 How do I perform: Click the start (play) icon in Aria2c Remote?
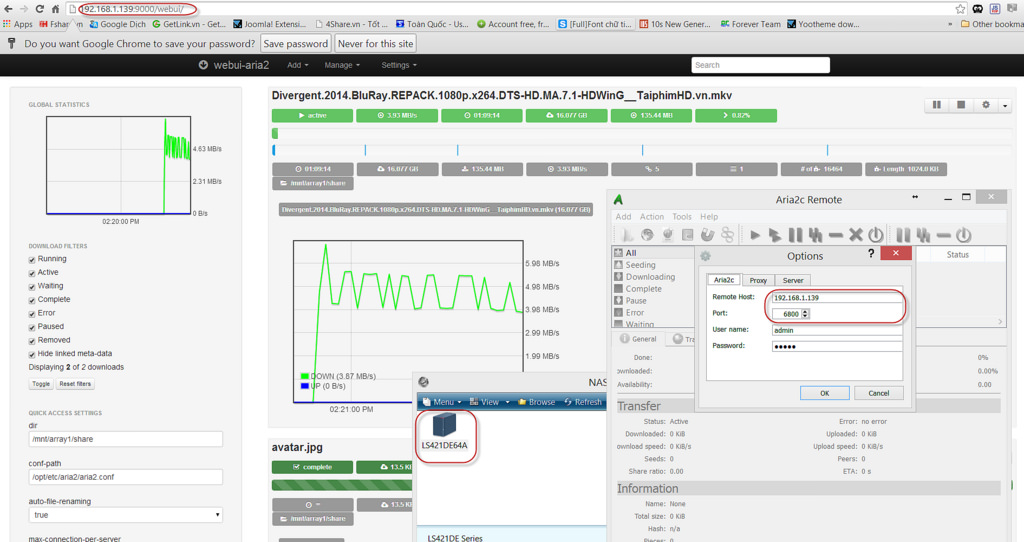coord(755,235)
